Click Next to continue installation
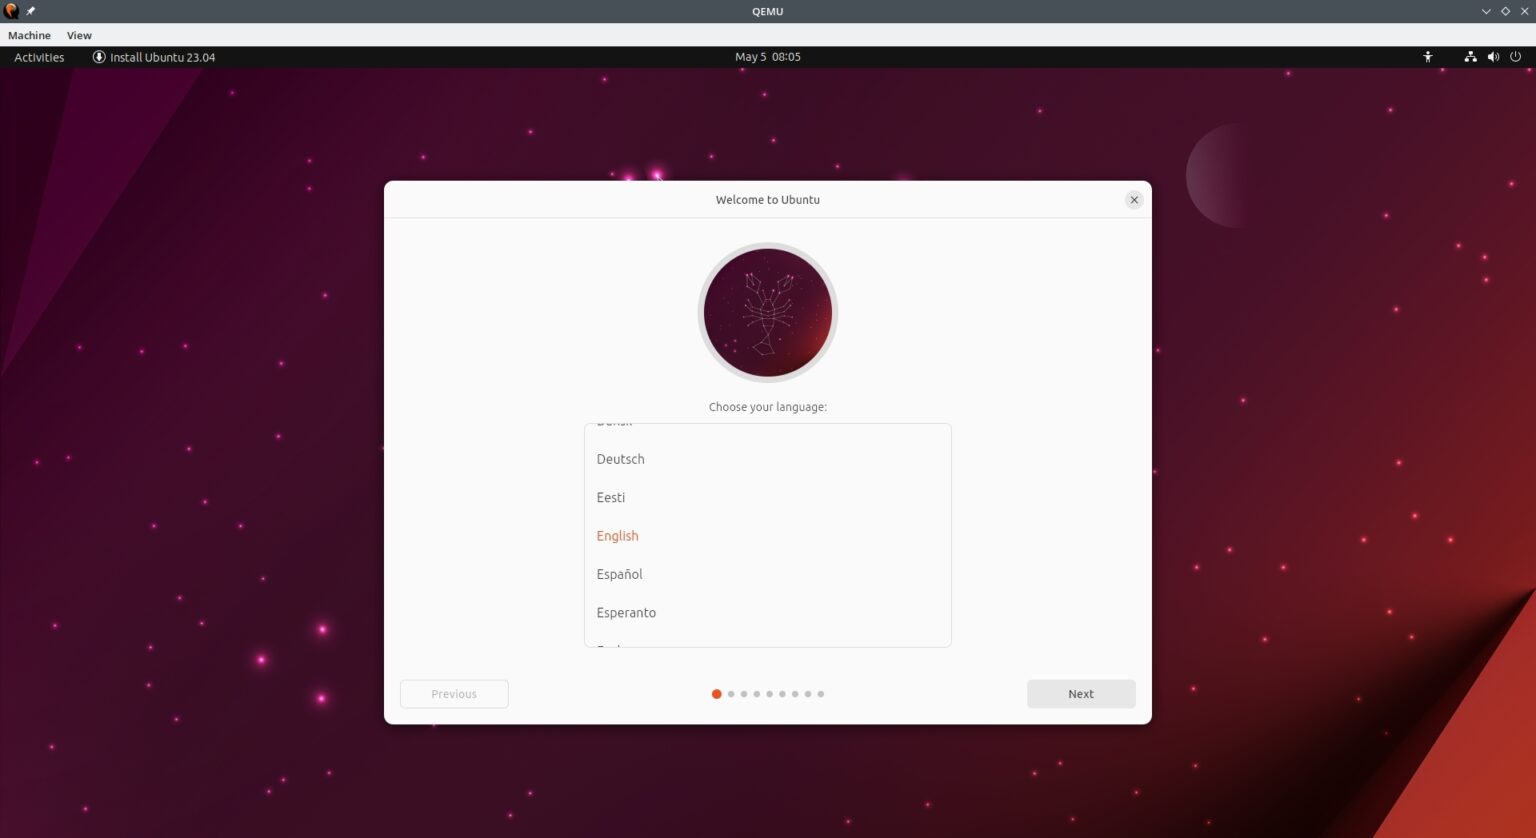The width and height of the screenshot is (1536, 838). tap(1081, 693)
